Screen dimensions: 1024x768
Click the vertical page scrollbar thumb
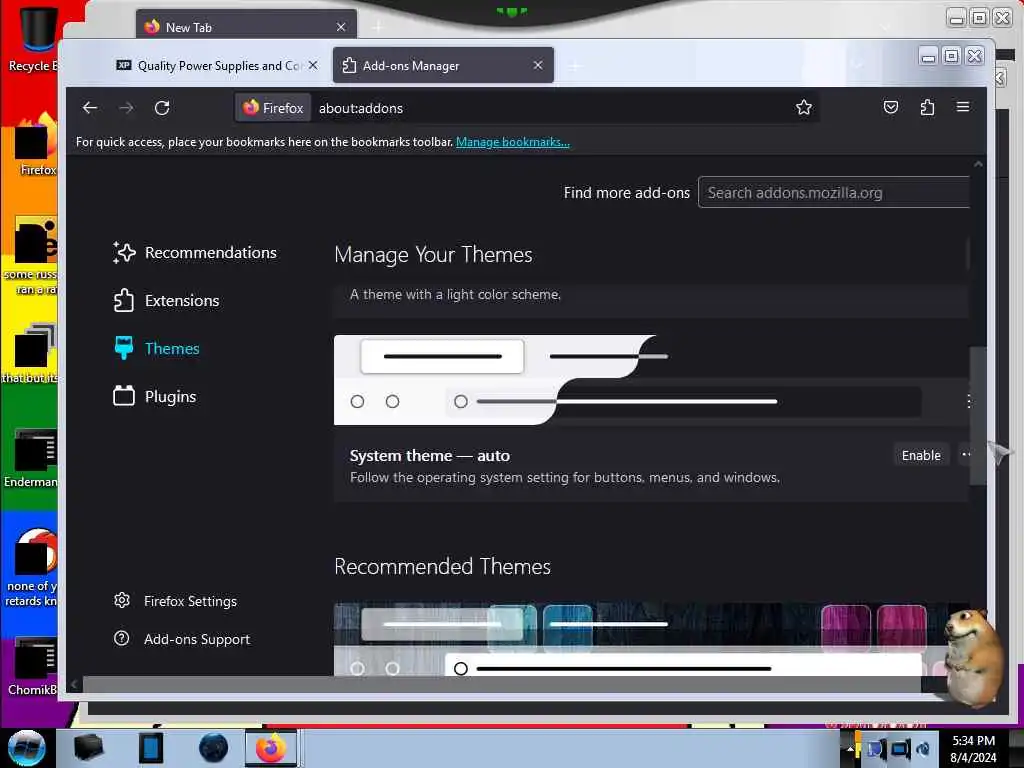978,415
